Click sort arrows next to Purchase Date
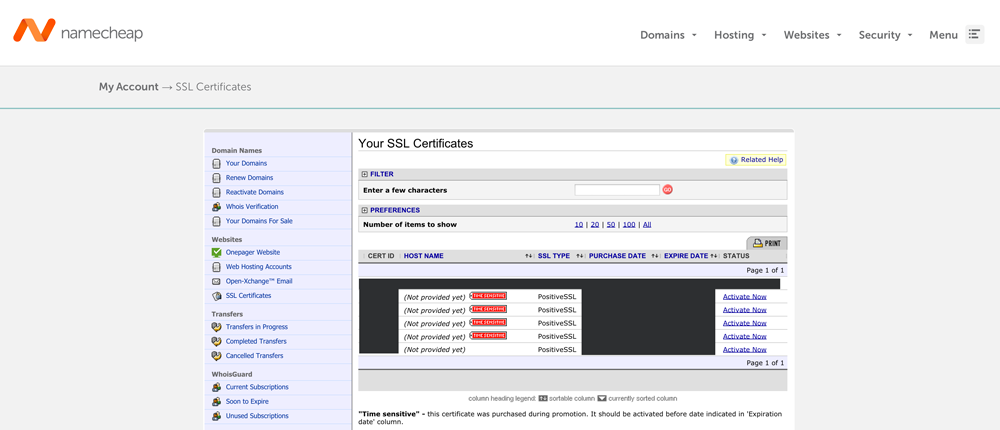The height and width of the screenshot is (430, 1000). (x=654, y=256)
